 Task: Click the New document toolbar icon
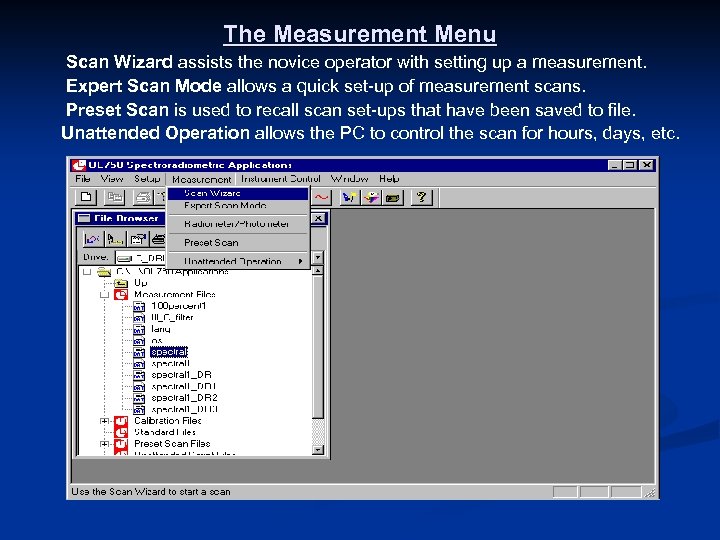click(86, 197)
